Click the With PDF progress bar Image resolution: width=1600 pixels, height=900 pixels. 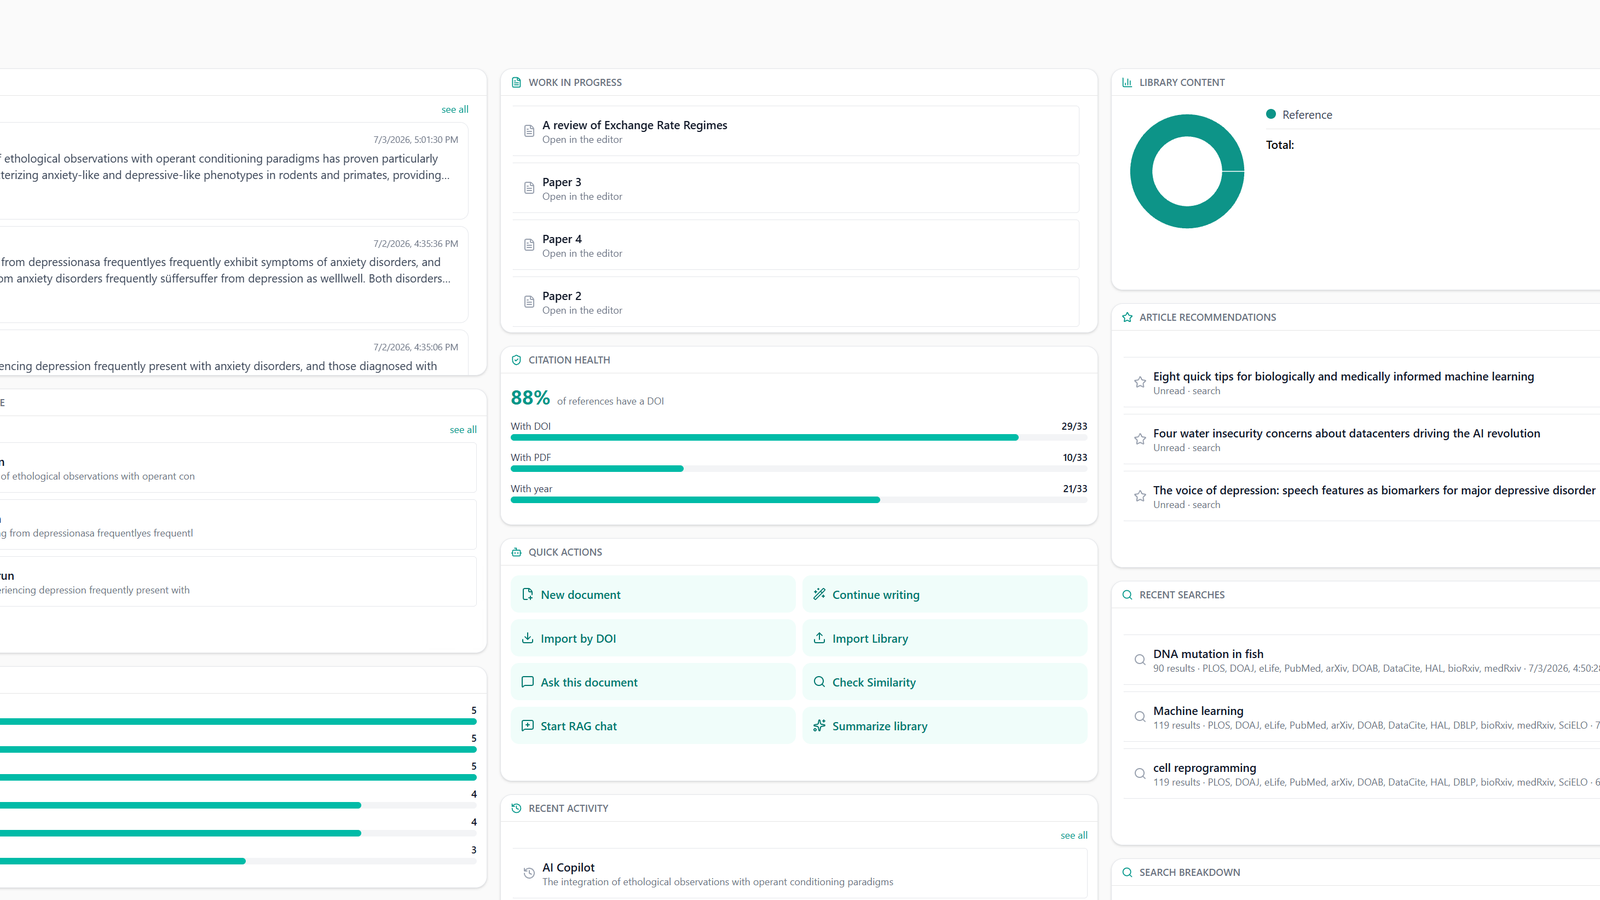[x=799, y=468]
